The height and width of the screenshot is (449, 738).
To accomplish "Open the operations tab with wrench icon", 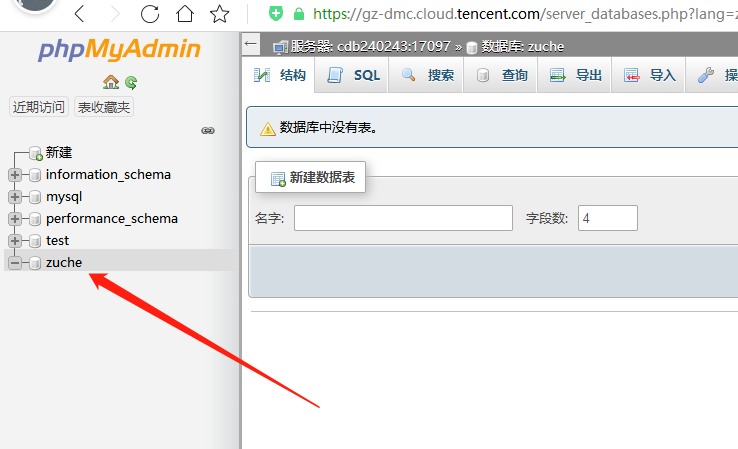I will (712, 75).
